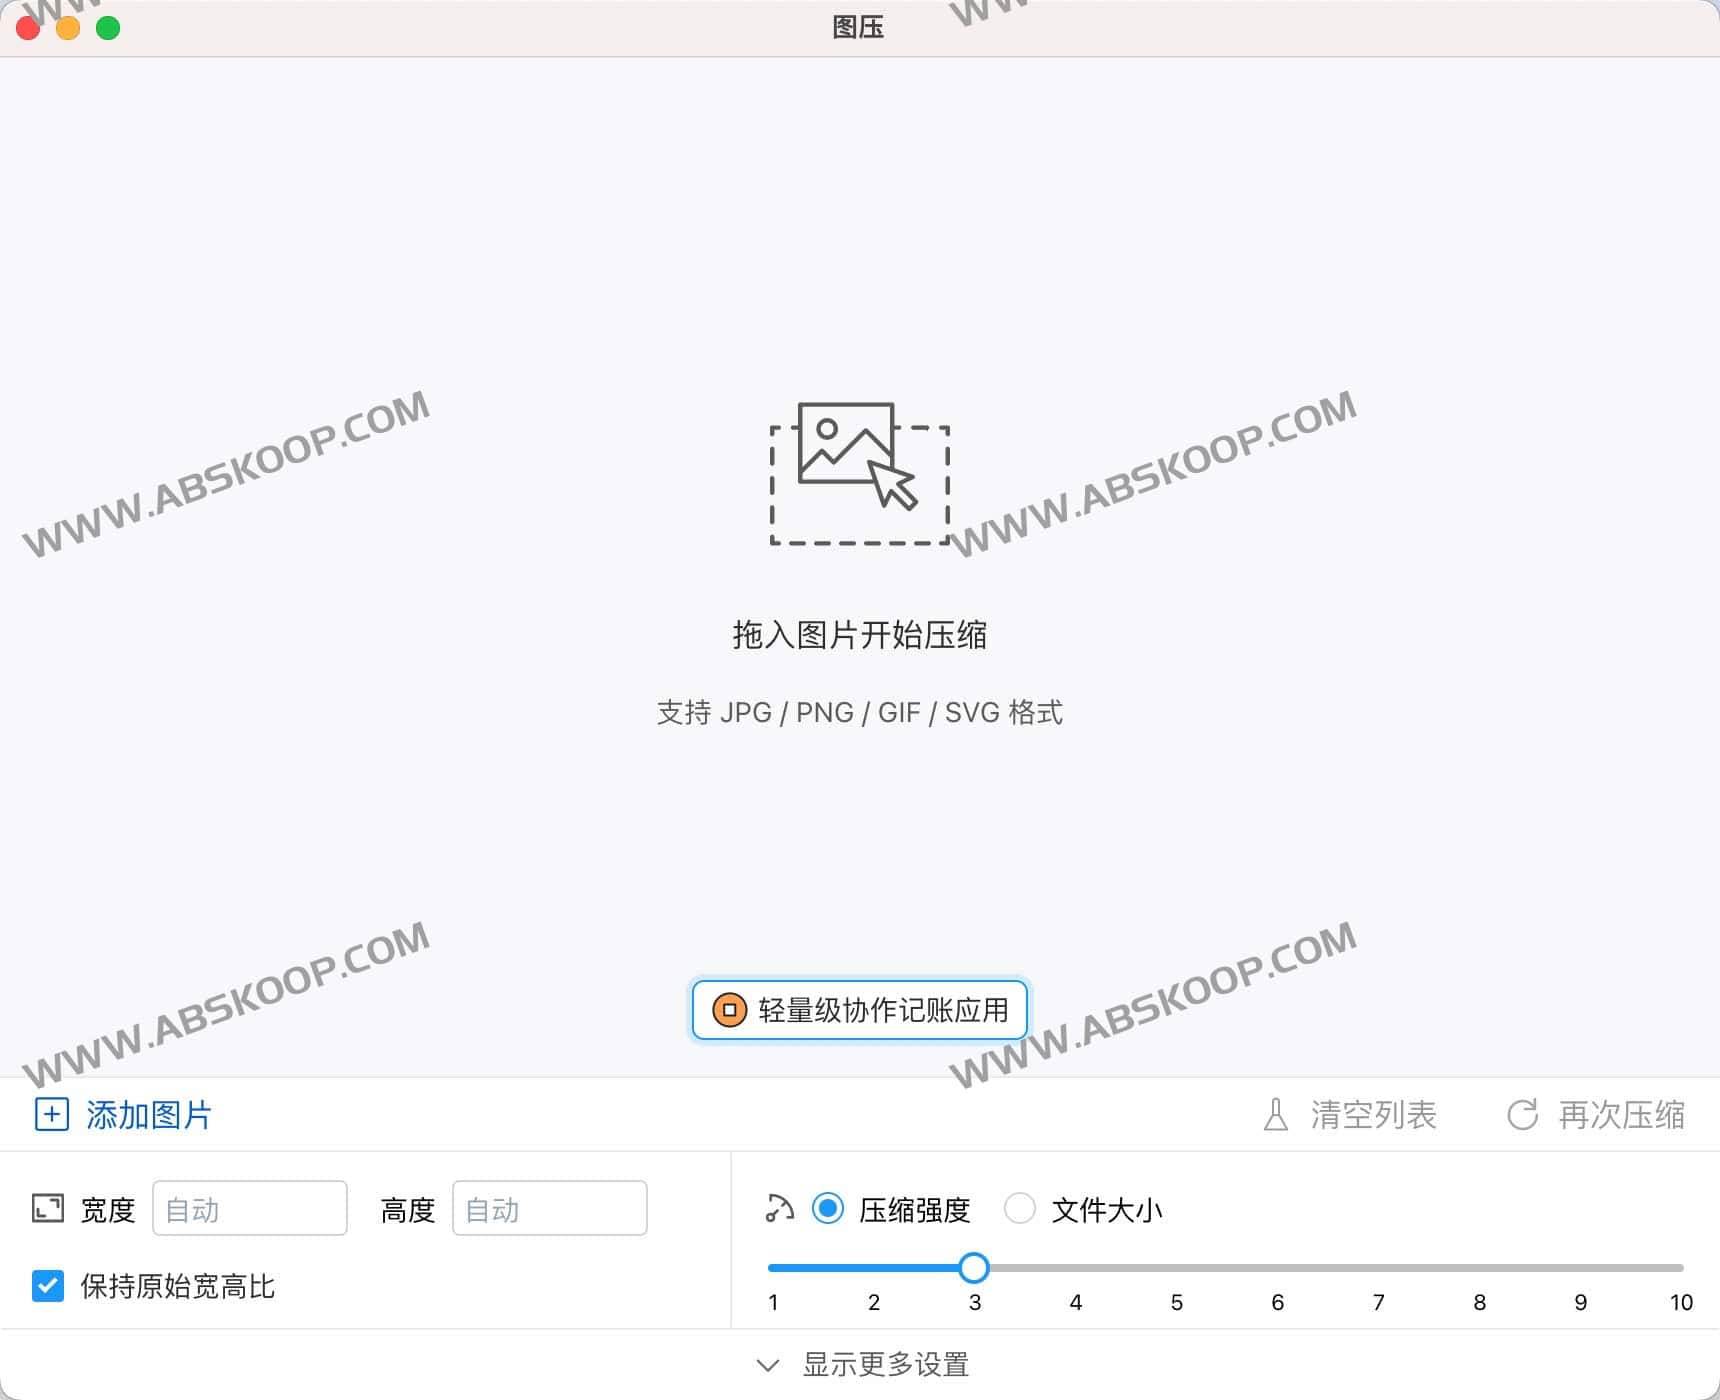Open the 高度 input field

(x=549, y=1208)
